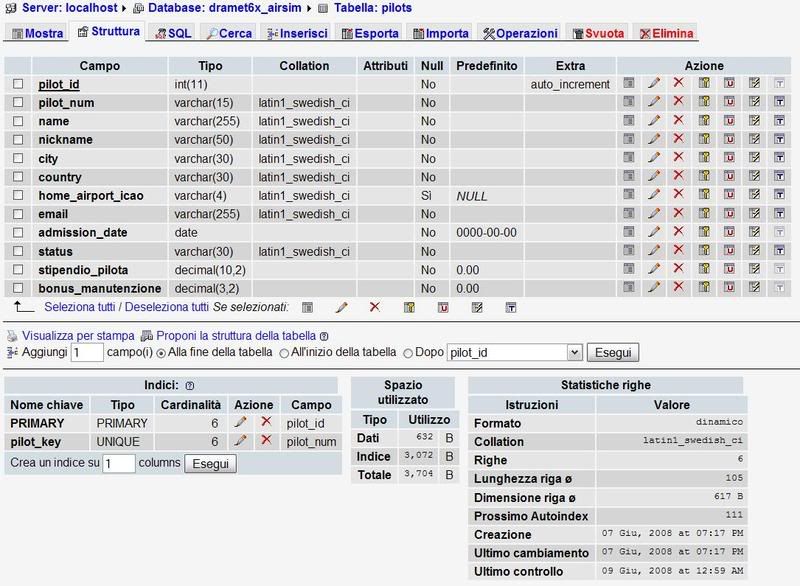Image resolution: width=800 pixels, height=586 pixels.
Task: Check the country field checkbox
Action: pos(18,176)
